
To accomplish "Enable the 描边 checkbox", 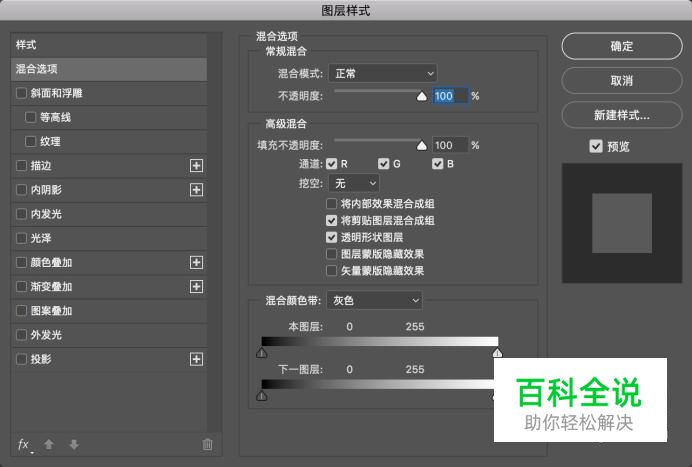I will click(21, 166).
